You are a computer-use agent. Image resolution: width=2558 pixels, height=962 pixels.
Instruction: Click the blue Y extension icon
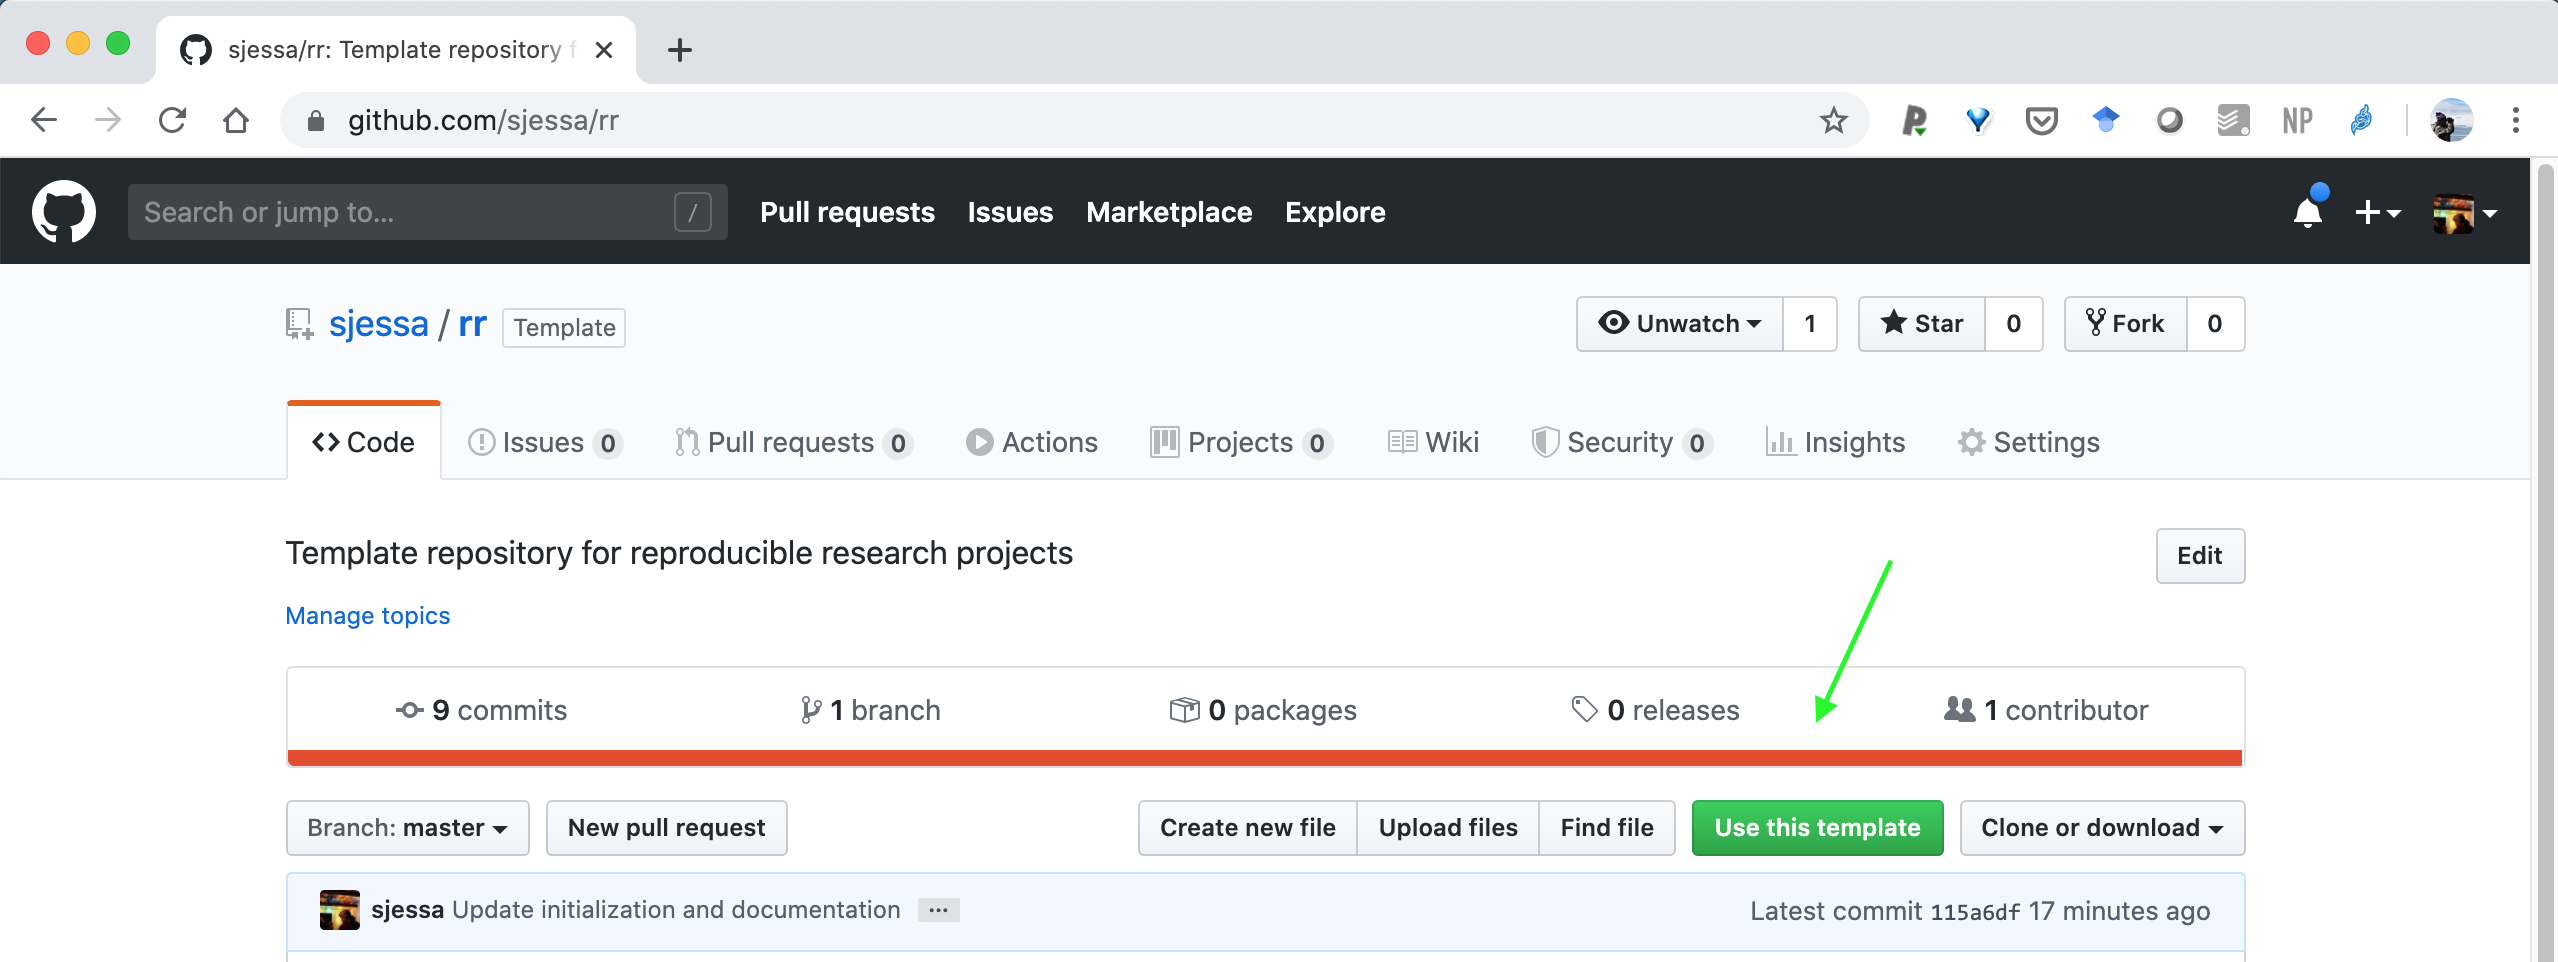[1978, 121]
